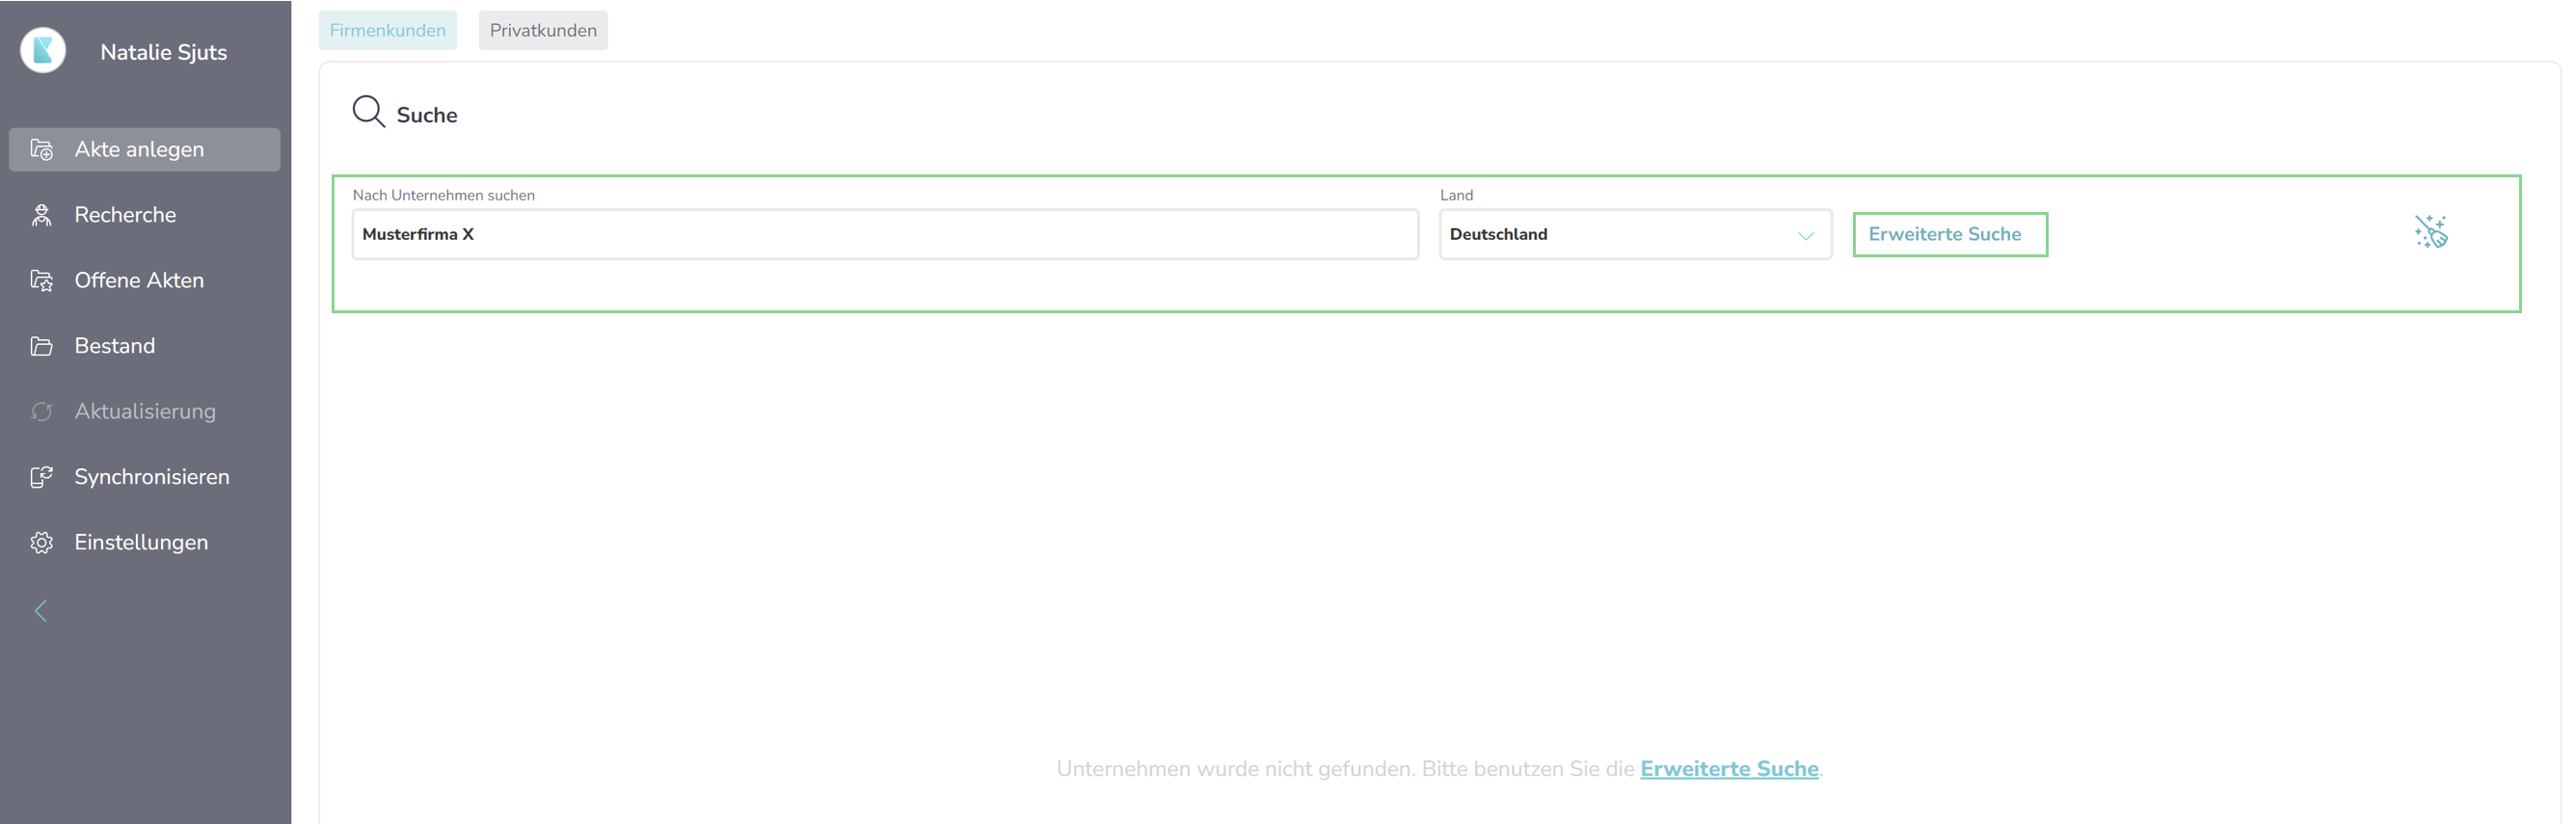Switch to the Firmenkunden tab
The image size is (2576, 824).
(388, 30)
